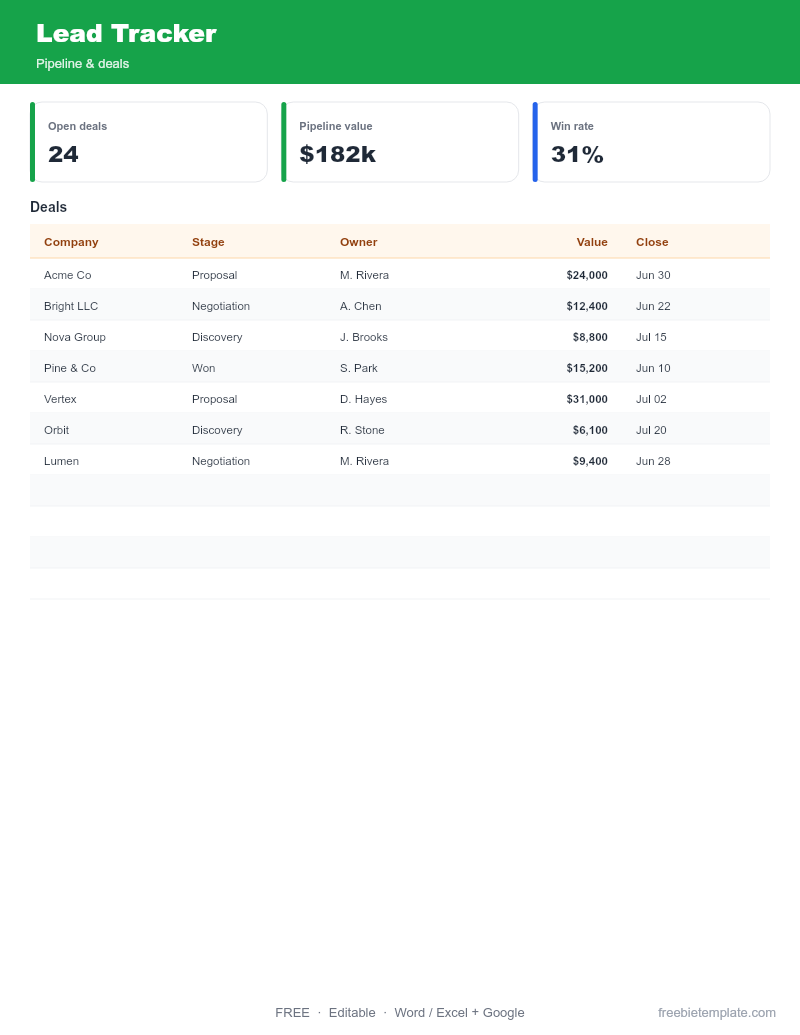Image resolution: width=800 pixels, height=1035 pixels.
Task: Open the freebietemplate.com link
Action: (717, 1013)
